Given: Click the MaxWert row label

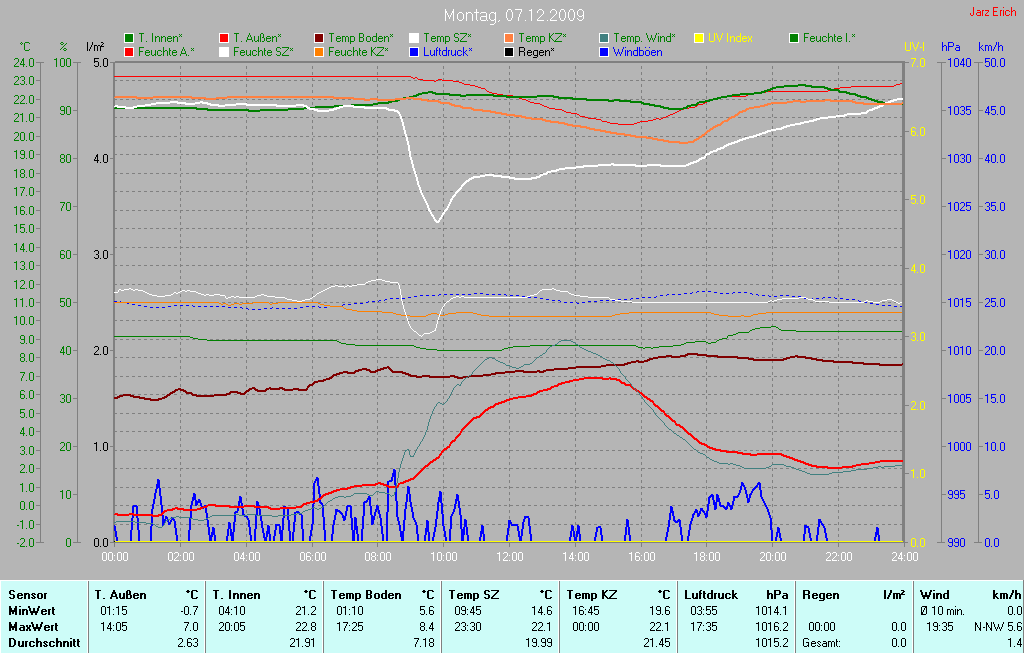Looking at the screenshot, I should [x=33, y=627].
